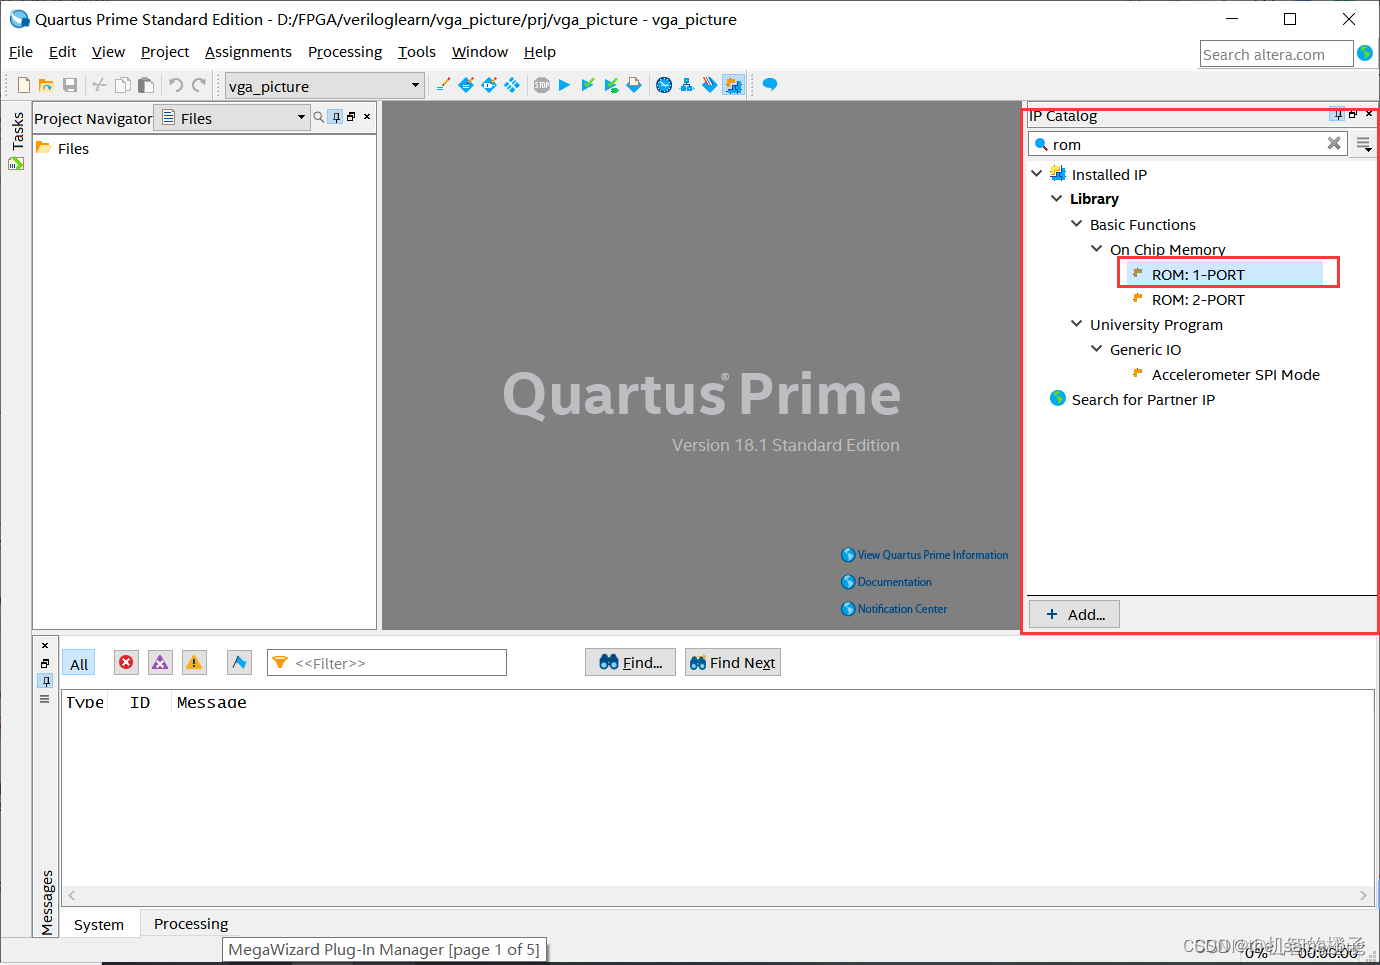The image size is (1380, 965).
Task: Open the Processing menu
Action: coord(345,52)
